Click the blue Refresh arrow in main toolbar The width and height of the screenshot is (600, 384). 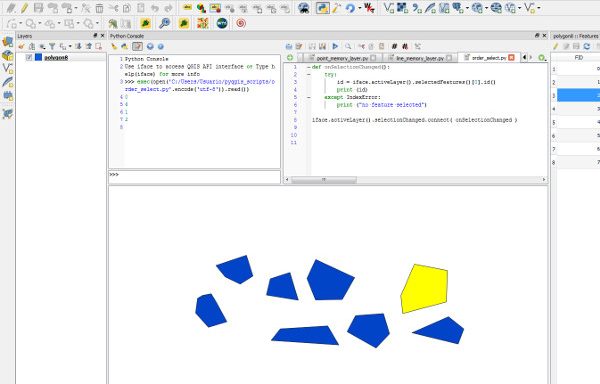350,8
